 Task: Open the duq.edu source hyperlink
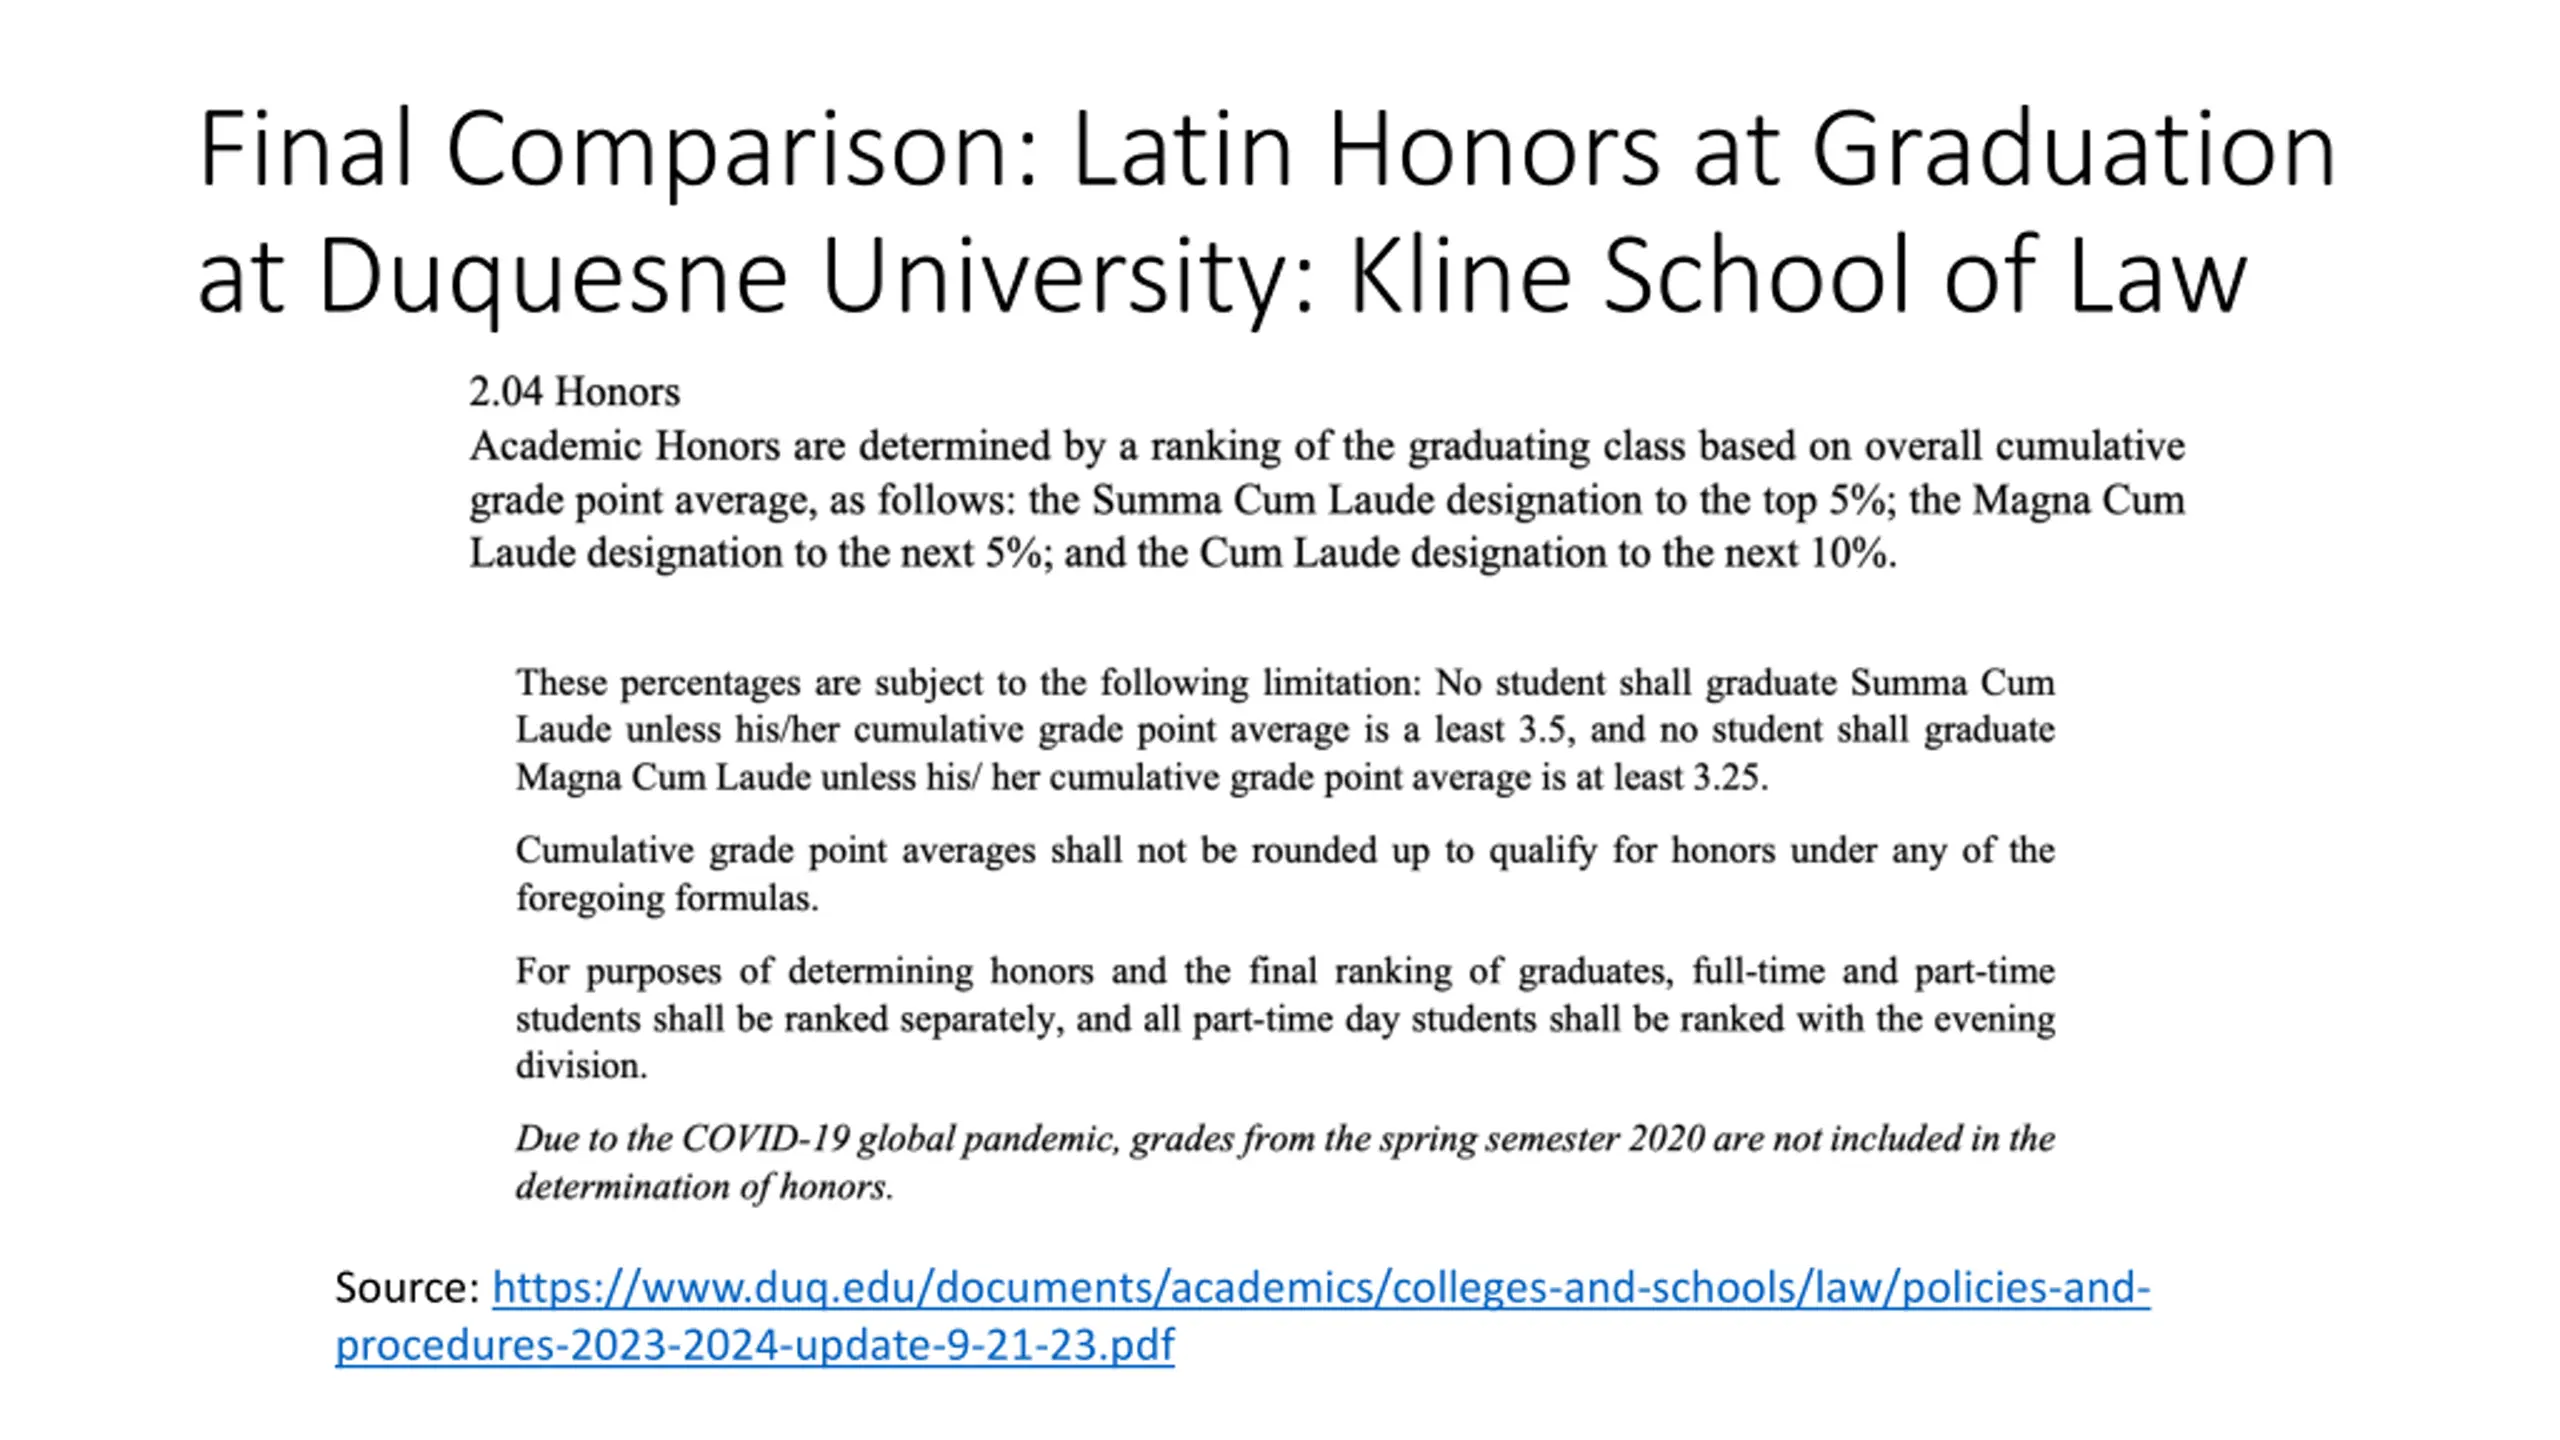coord(1320,1287)
